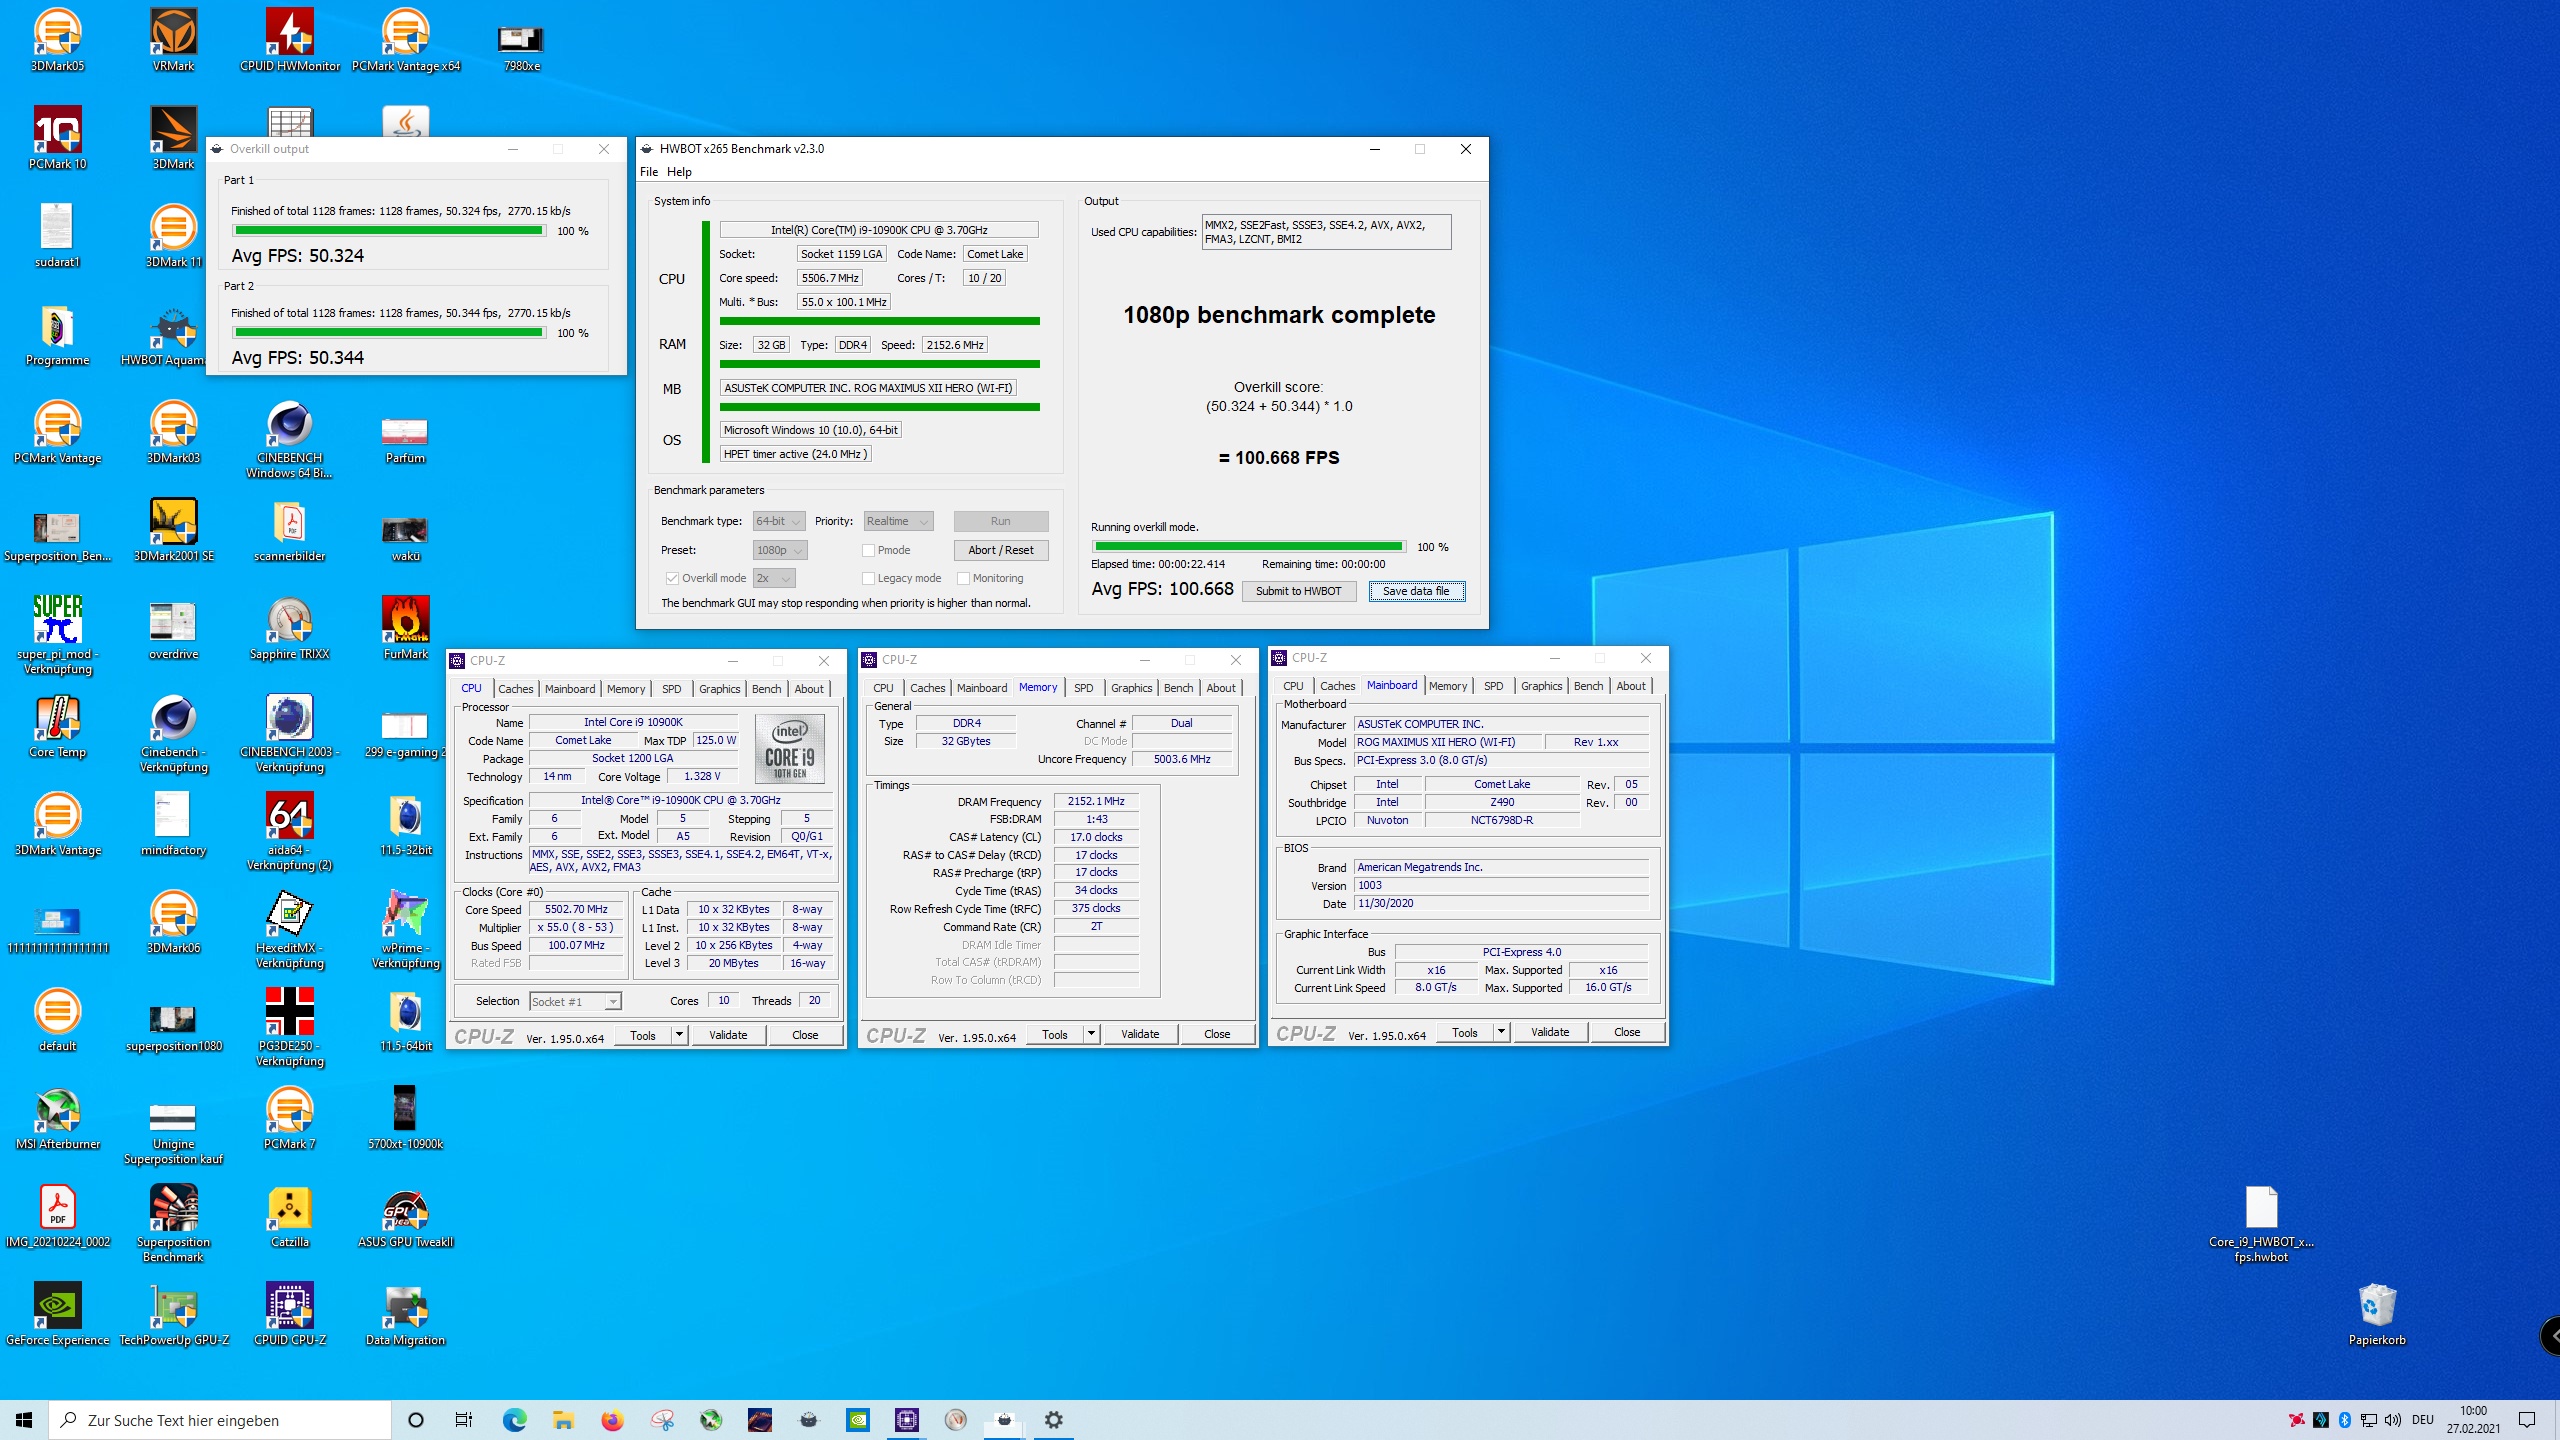Open the Catzilla desktop icon

click(290, 1216)
